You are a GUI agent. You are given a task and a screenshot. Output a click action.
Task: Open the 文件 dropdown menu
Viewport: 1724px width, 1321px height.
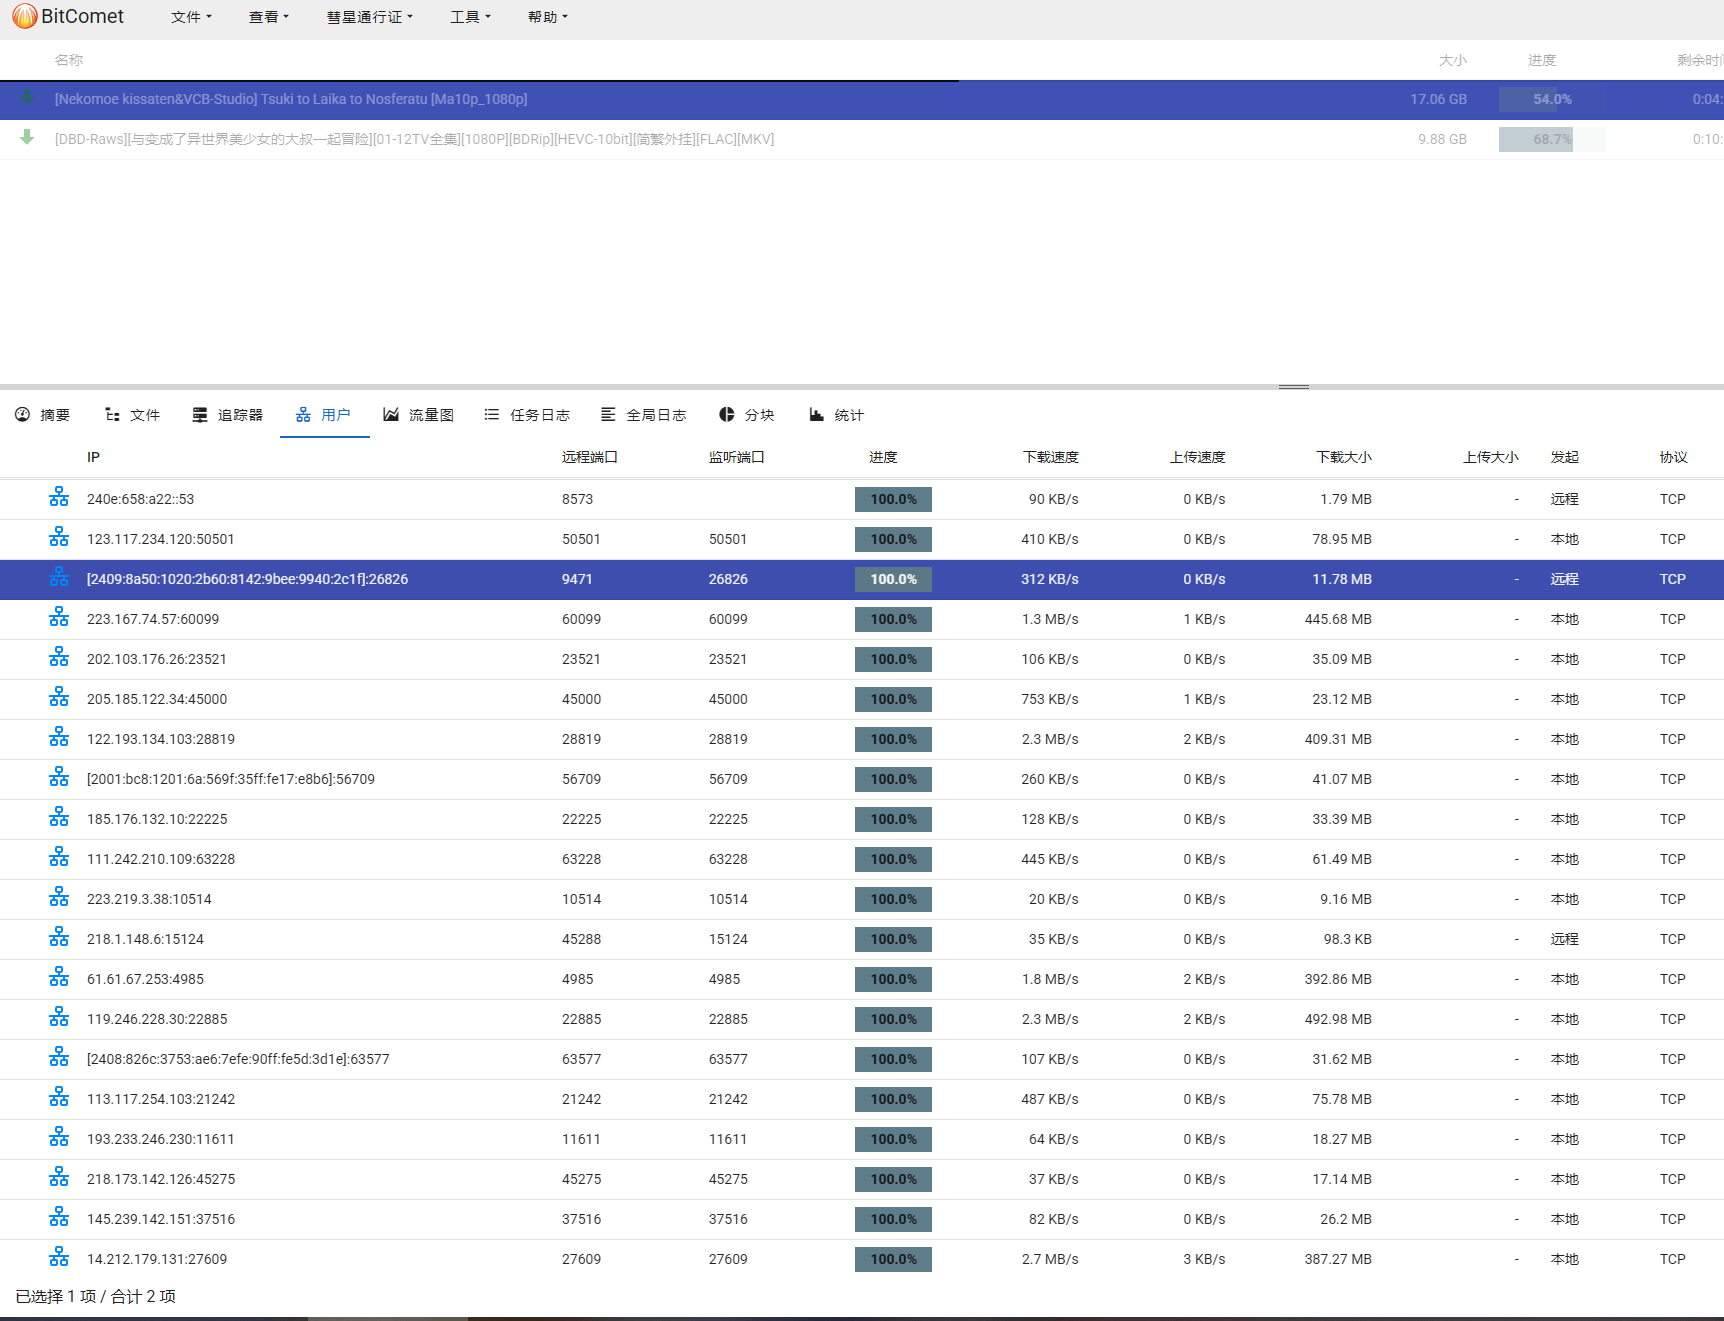pyautogui.click(x=191, y=17)
